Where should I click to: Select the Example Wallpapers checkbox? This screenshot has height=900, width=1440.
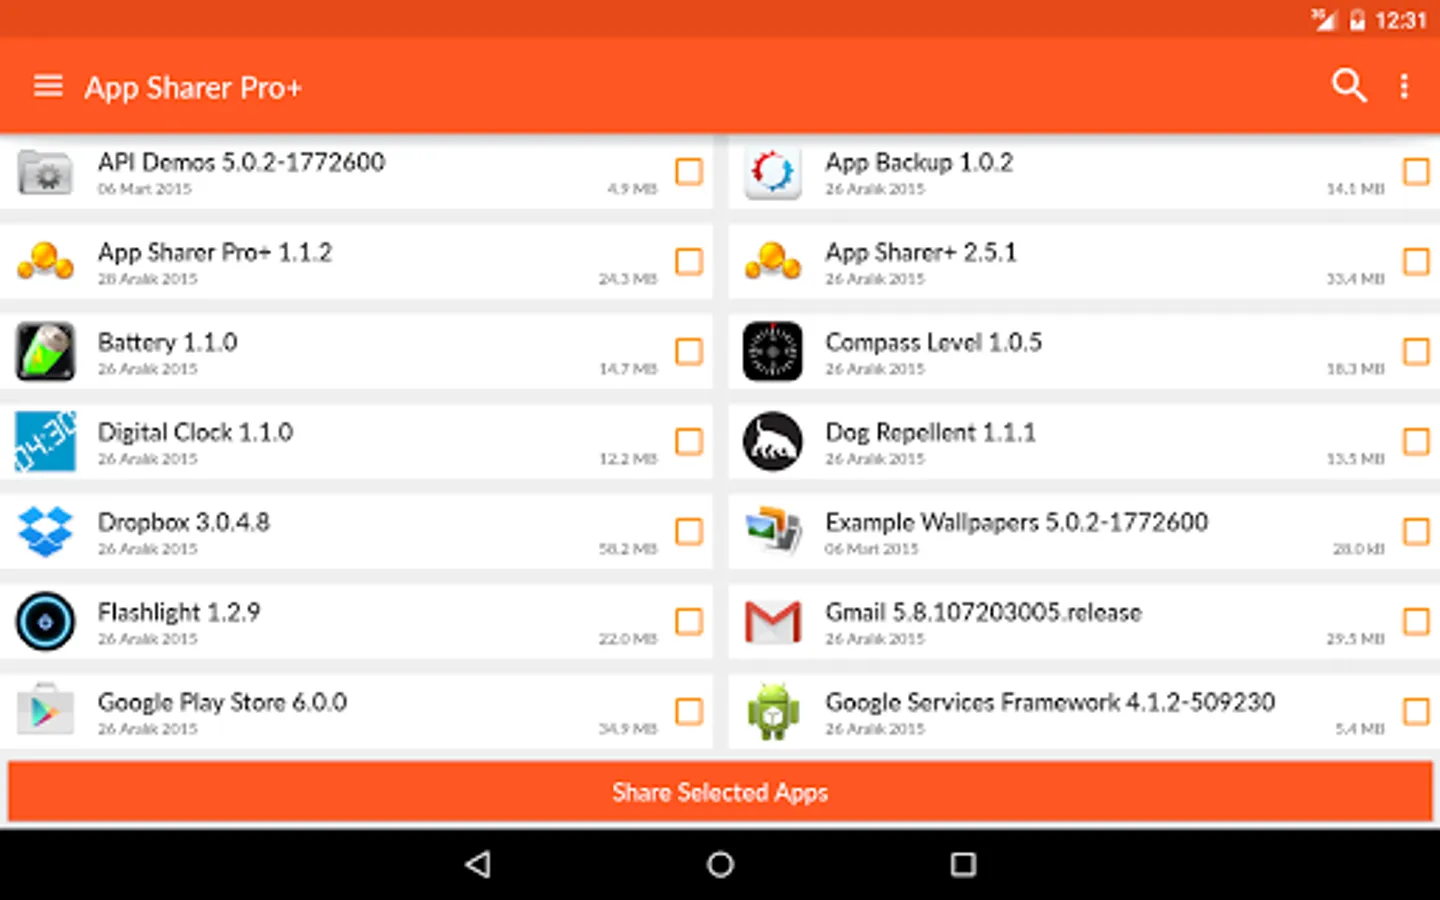(1416, 531)
